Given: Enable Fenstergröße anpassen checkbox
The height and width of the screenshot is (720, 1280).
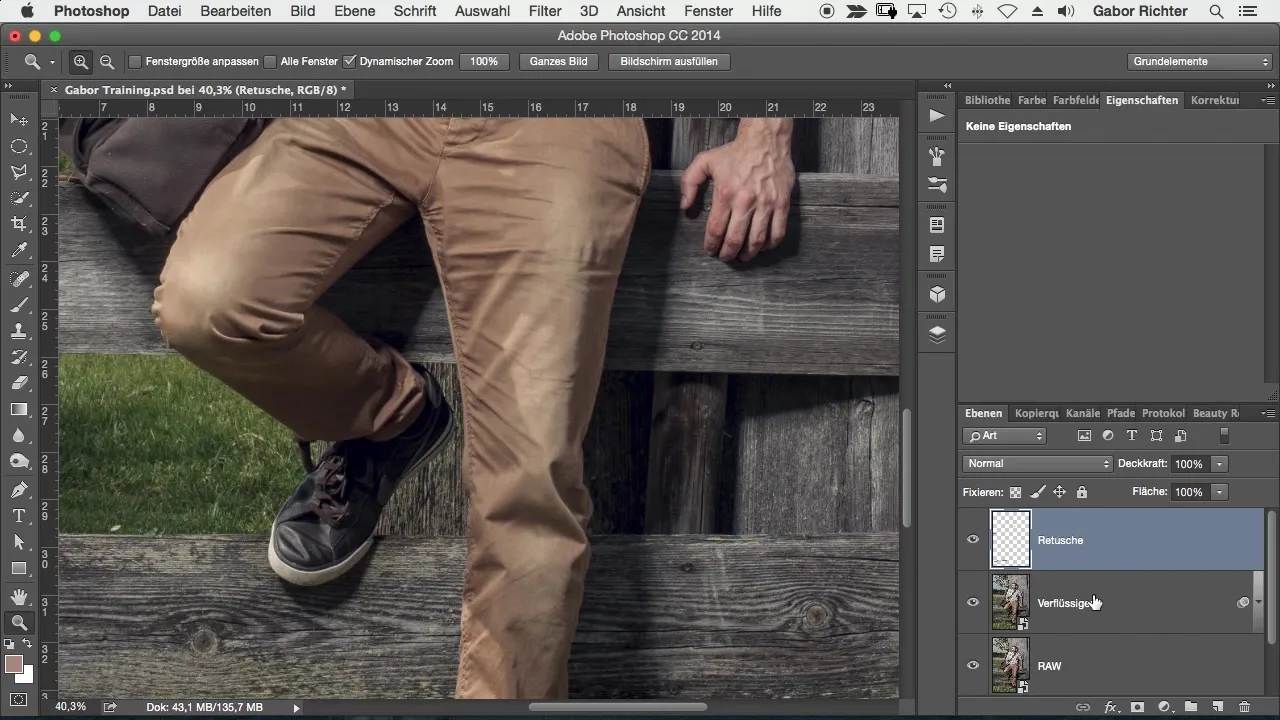Looking at the screenshot, I should [x=135, y=62].
